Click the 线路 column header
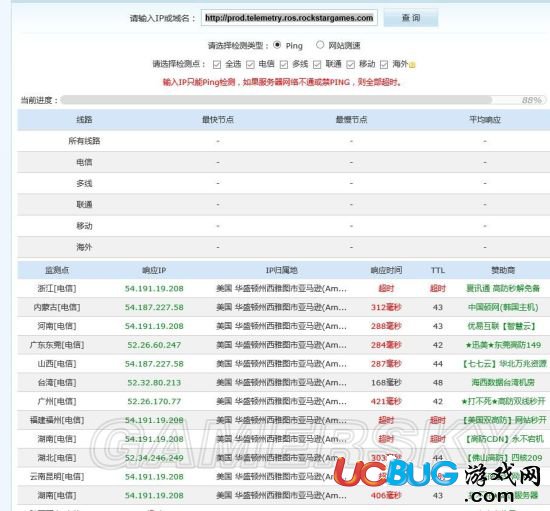This screenshot has width=550, height=511. pos(84,120)
